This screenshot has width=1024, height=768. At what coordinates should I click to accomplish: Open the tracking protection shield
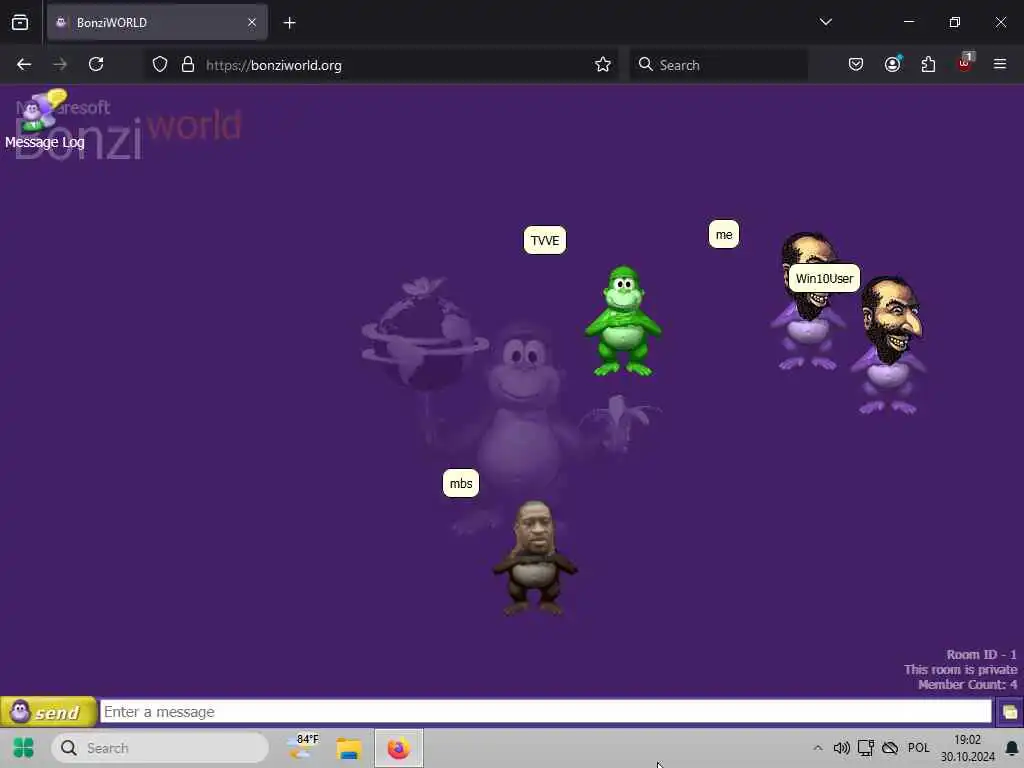pos(160,64)
